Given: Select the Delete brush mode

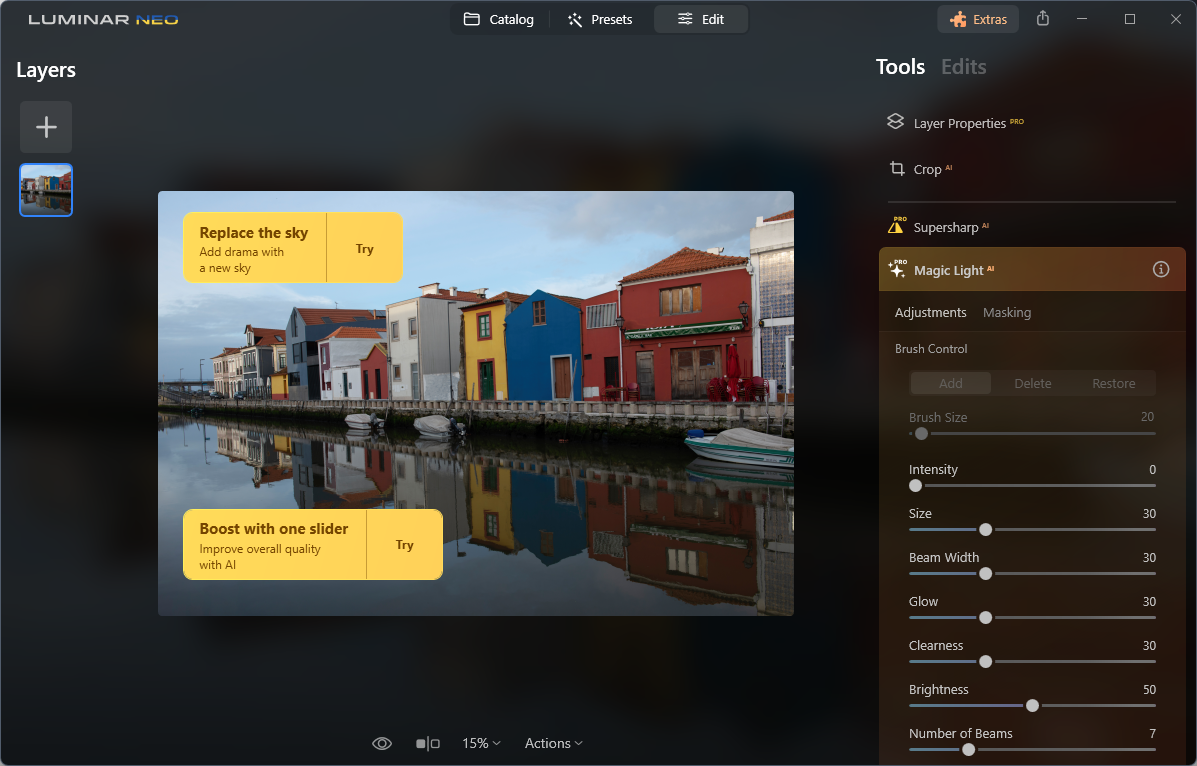Looking at the screenshot, I should (1032, 383).
